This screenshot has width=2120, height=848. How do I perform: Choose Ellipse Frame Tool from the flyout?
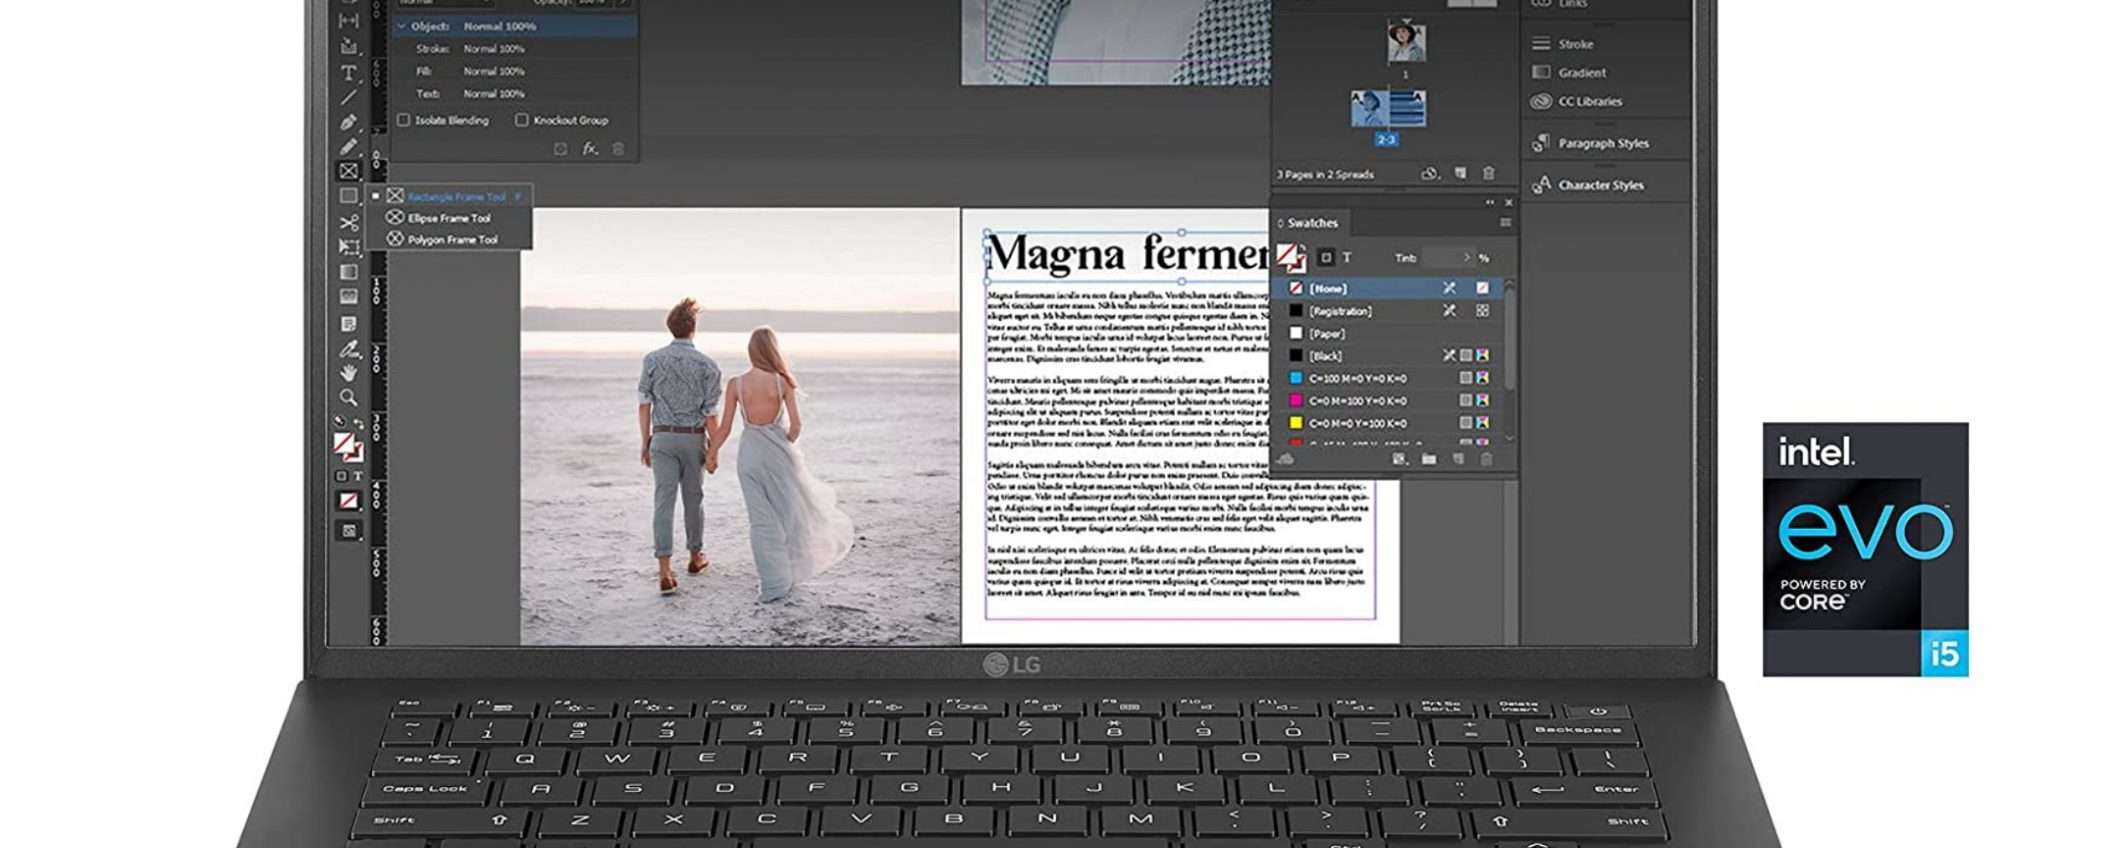coord(449,218)
